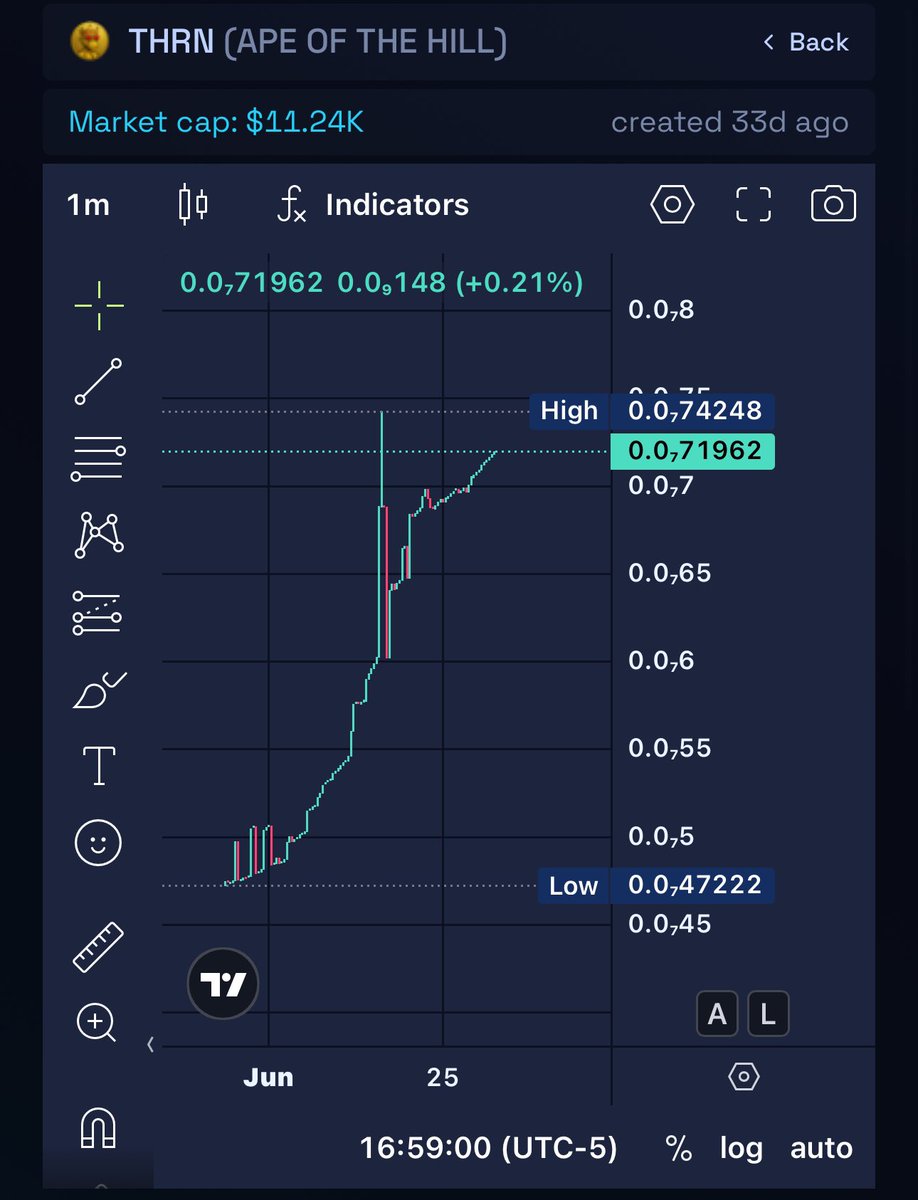918x1200 pixels.
Task: Toggle logarithmic scale with L button
Action: [768, 1014]
